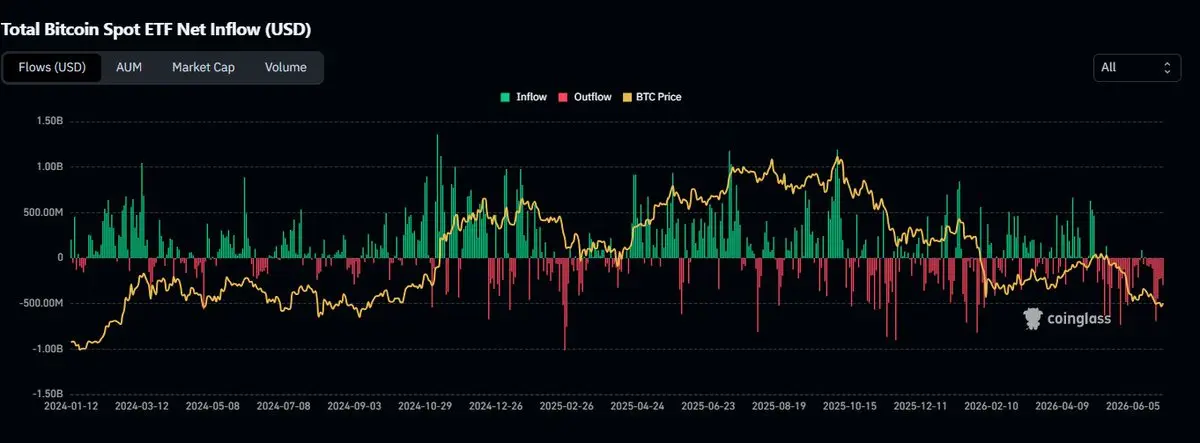Click the 2025-06-23 date label
The image size is (1200, 443).
pyautogui.click(x=710, y=408)
